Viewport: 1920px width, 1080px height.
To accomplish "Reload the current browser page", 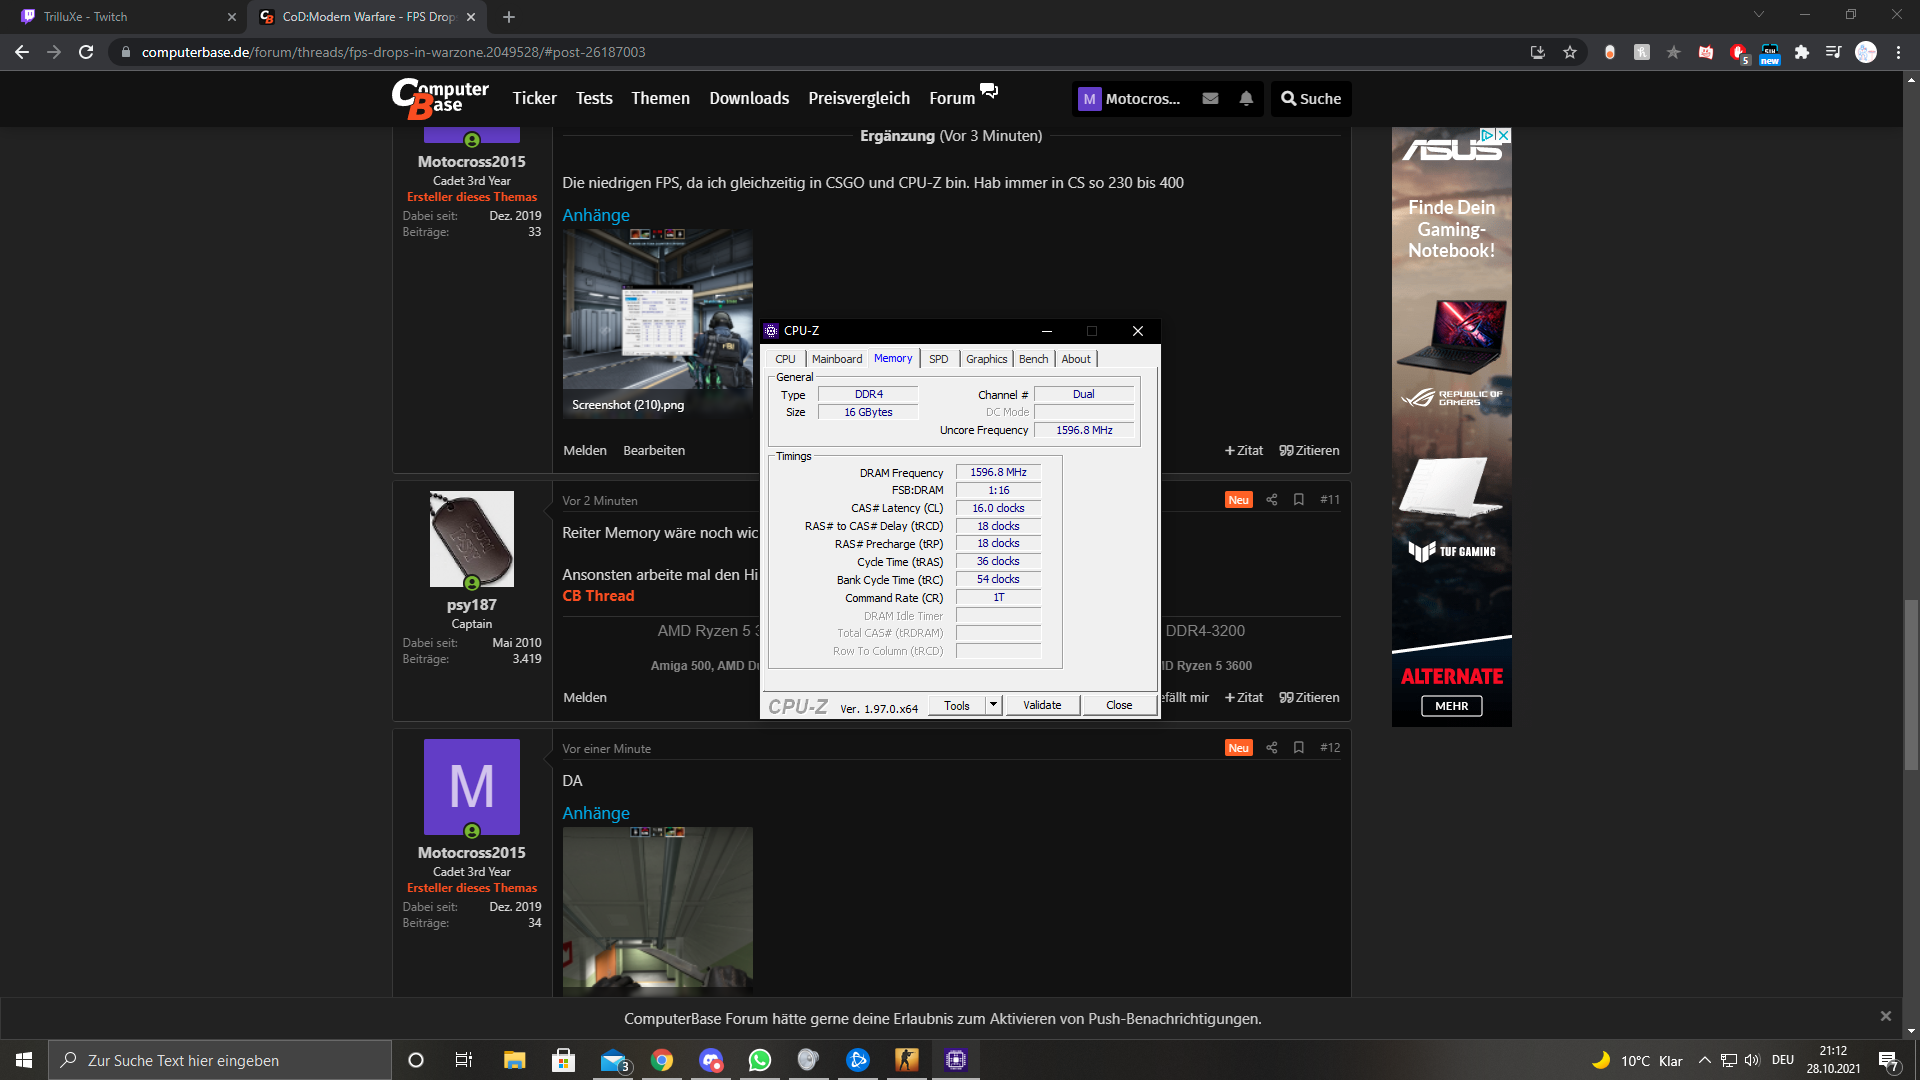I will (86, 52).
